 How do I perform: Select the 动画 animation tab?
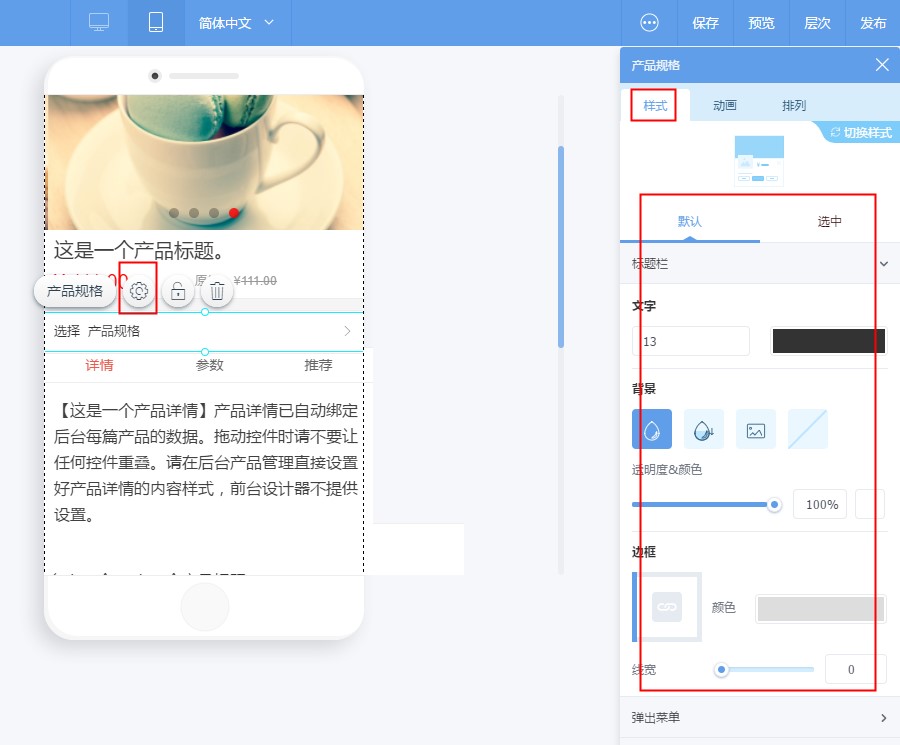[724, 105]
